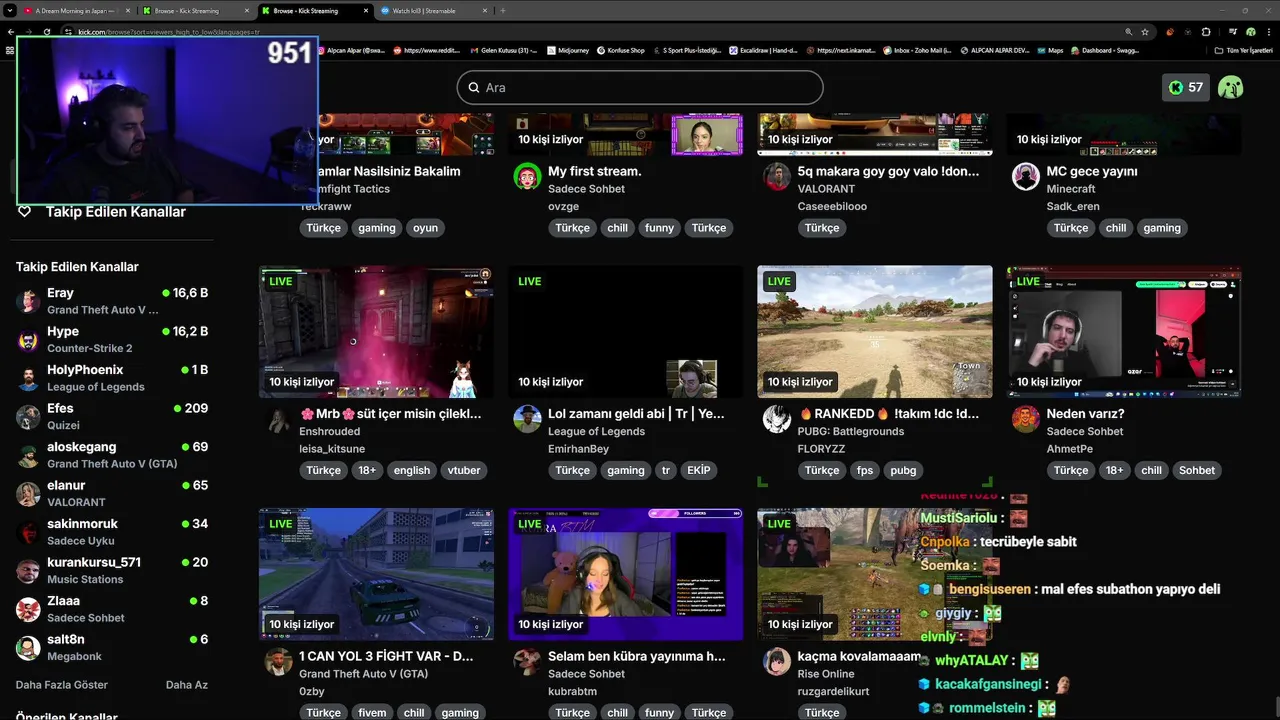This screenshot has height=720, width=1280.
Task: Open kurankursu_571 channel name in sidebar
Action: click(x=94, y=562)
